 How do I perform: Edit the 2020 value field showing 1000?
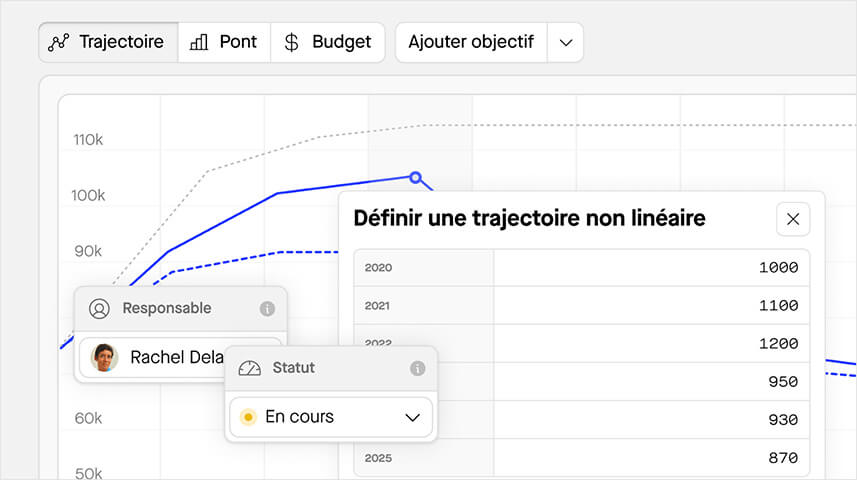pos(651,268)
